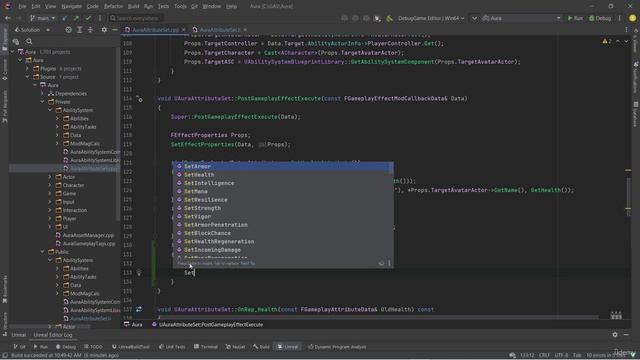The height and width of the screenshot is (360, 640).
Task: Open the Aura run configuration dropdown
Action: click(522, 18)
